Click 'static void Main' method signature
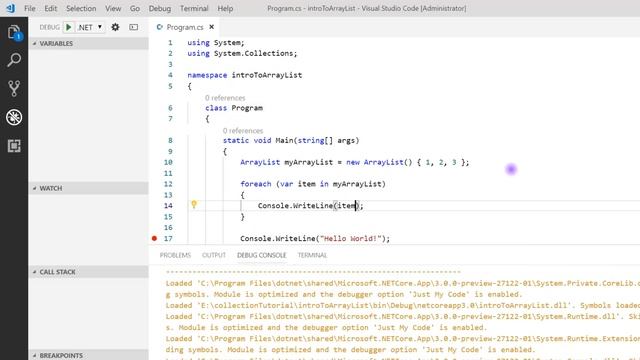Image resolution: width=640 pixels, height=360 pixels. (291, 140)
